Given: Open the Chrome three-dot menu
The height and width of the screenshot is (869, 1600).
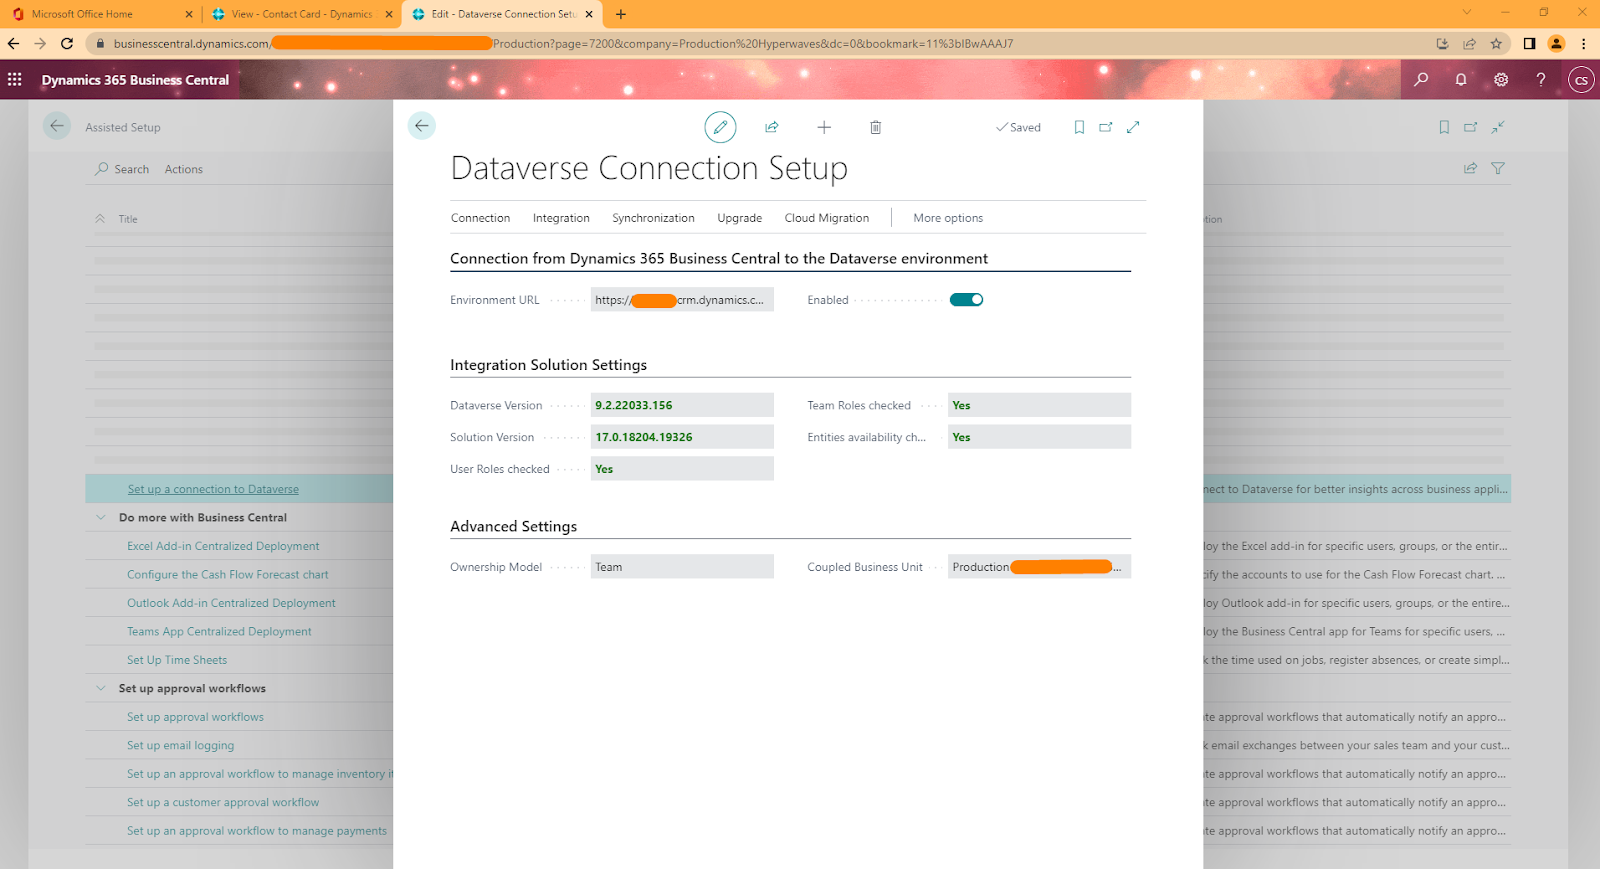Looking at the screenshot, I should point(1584,43).
